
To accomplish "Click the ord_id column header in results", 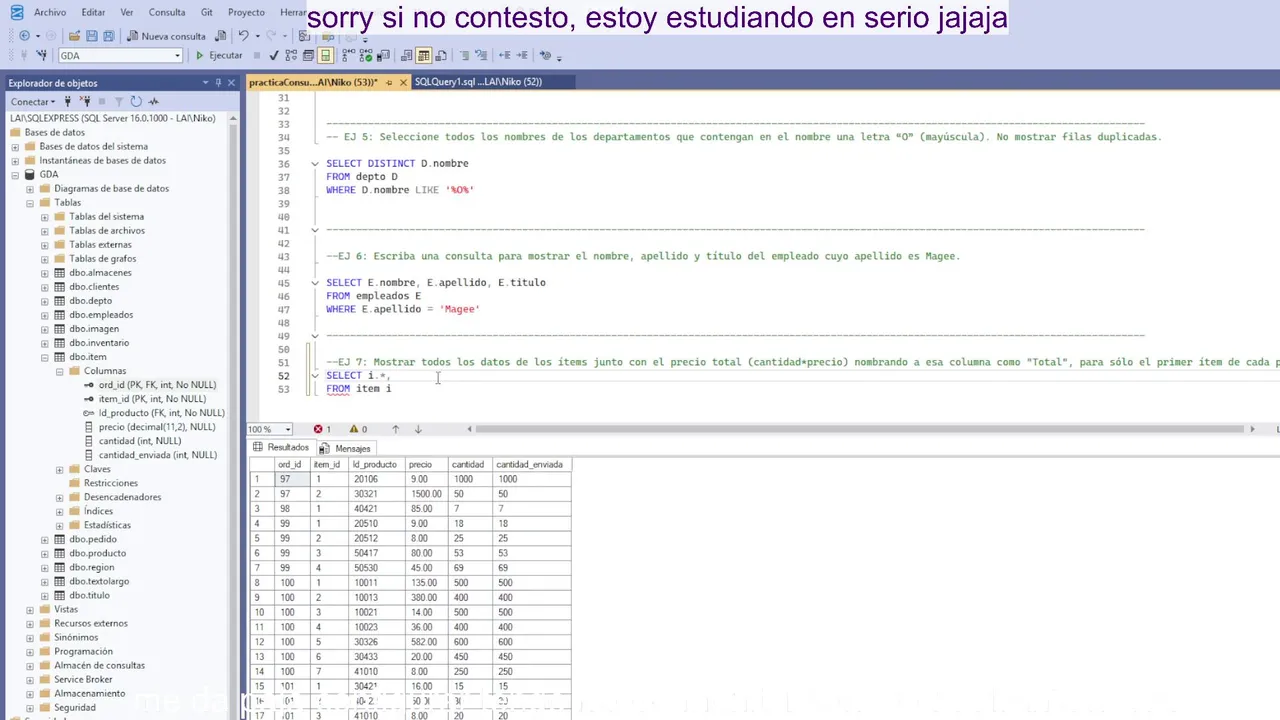I will tap(290, 464).
